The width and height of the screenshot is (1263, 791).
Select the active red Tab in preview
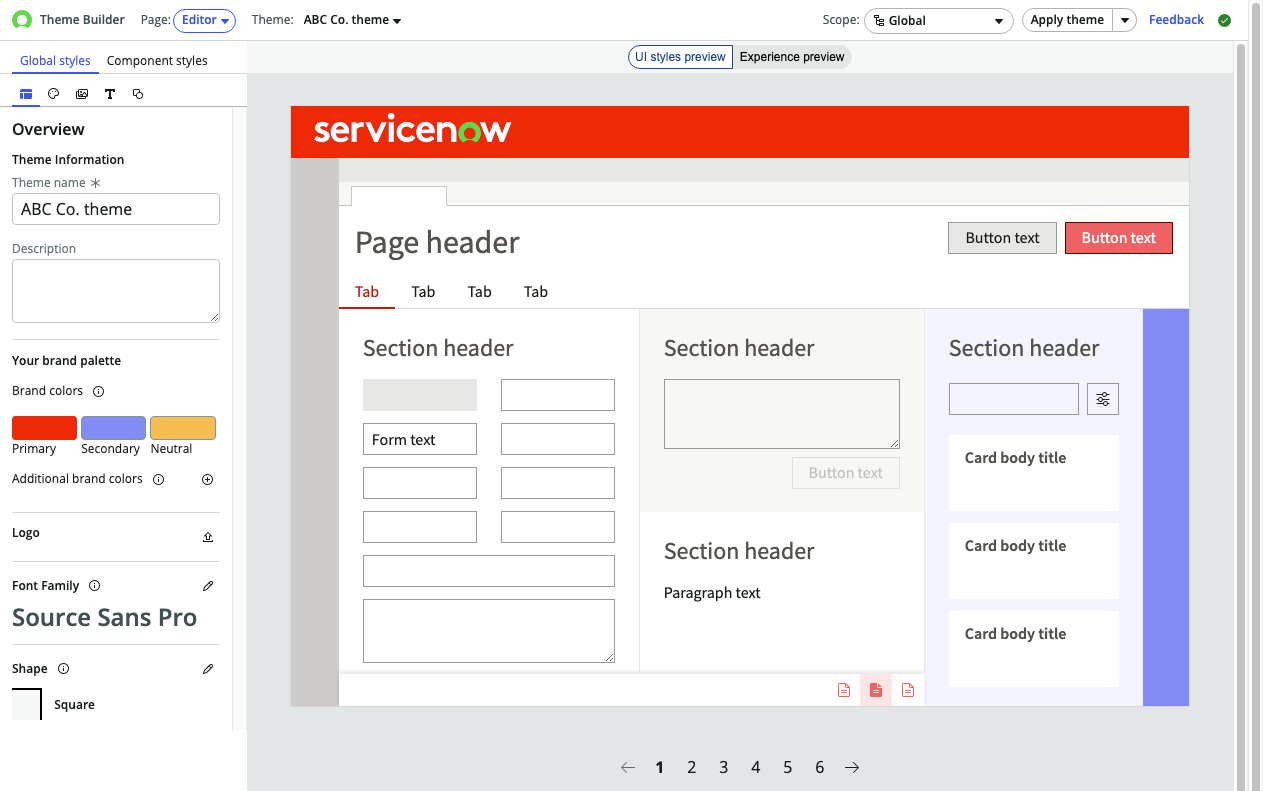pyautogui.click(x=367, y=292)
